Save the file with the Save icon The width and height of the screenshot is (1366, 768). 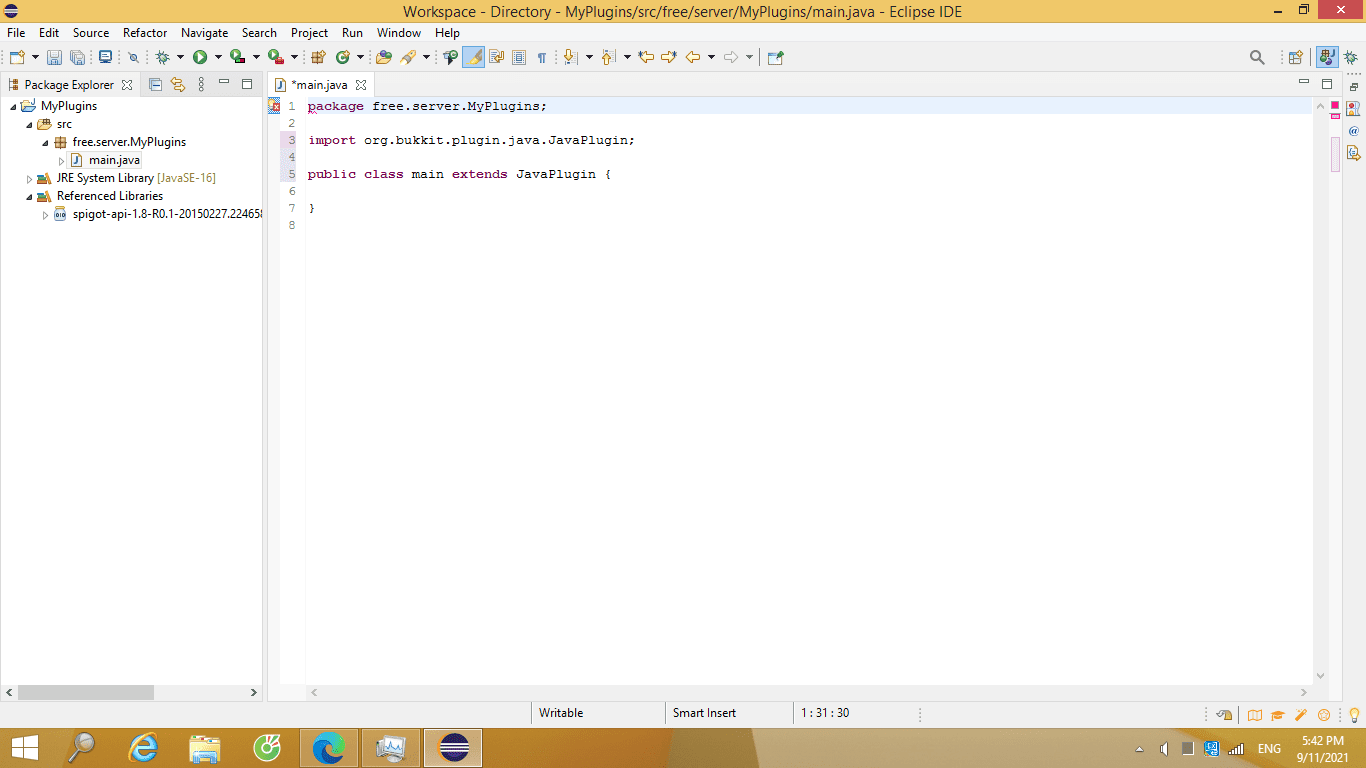(x=54, y=58)
